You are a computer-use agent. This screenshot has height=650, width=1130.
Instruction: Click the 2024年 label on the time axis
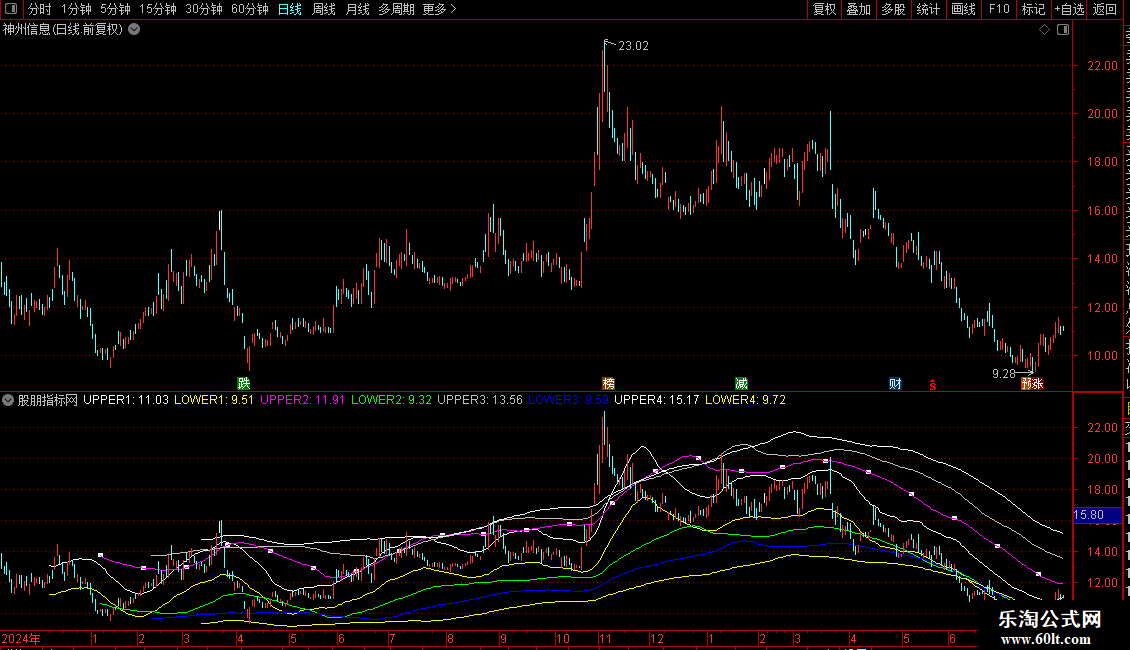[22, 639]
